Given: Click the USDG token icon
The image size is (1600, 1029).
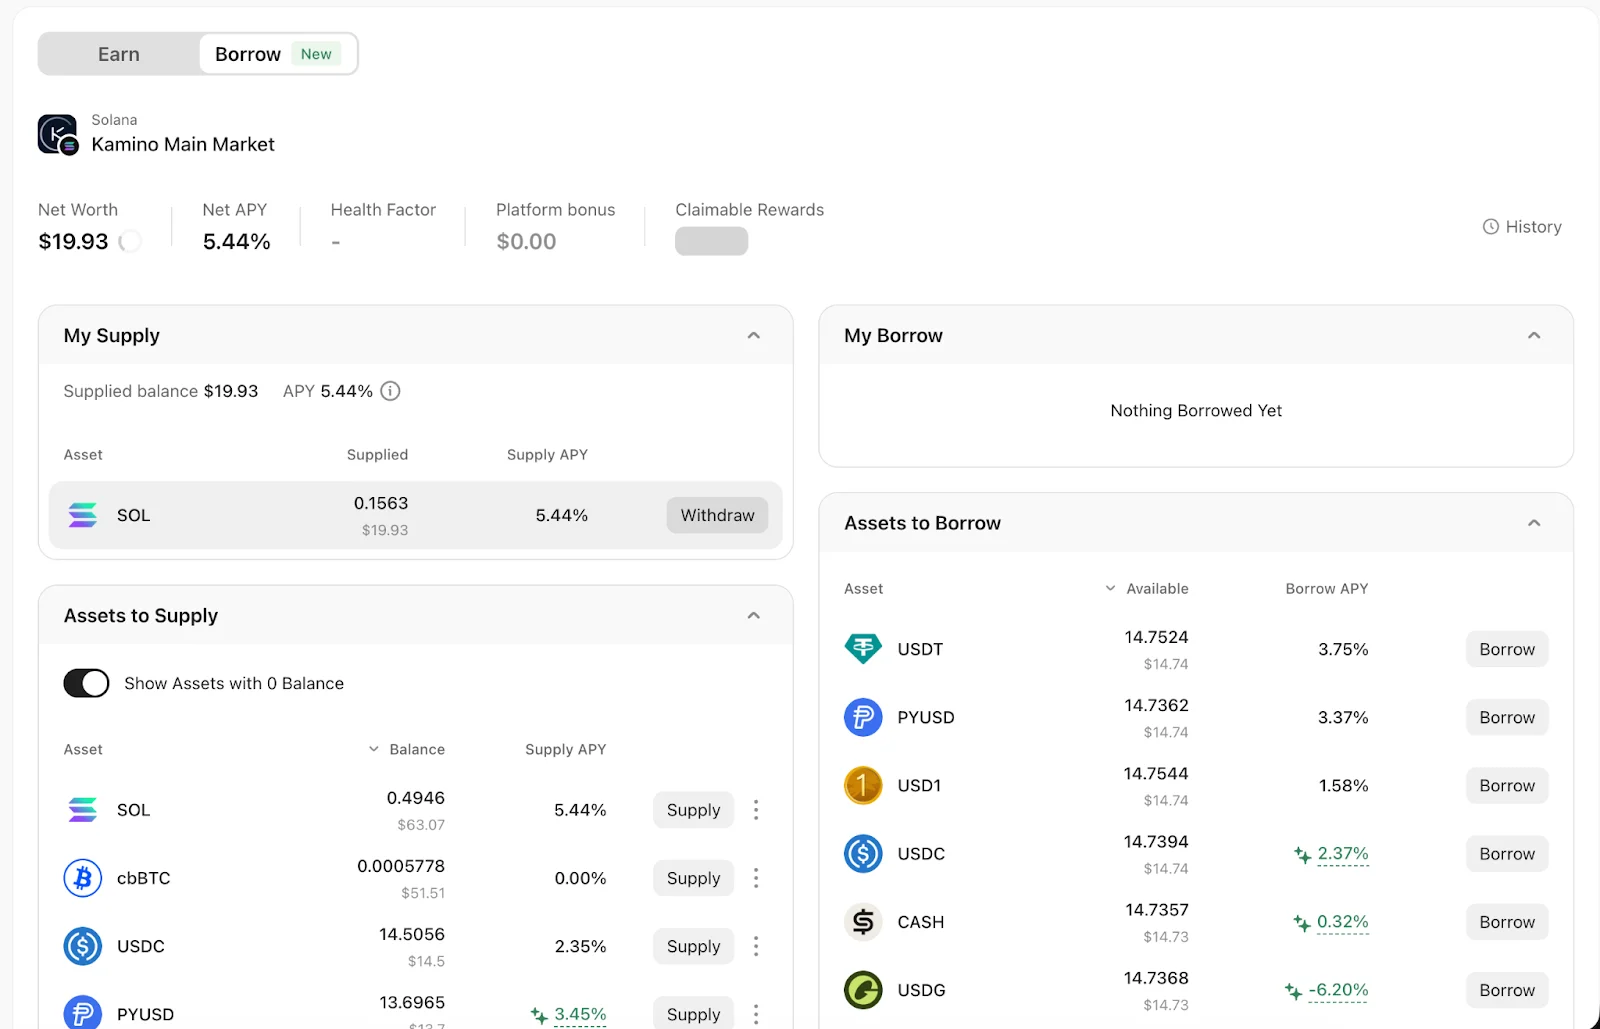Looking at the screenshot, I should pyautogui.click(x=863, y=990).
